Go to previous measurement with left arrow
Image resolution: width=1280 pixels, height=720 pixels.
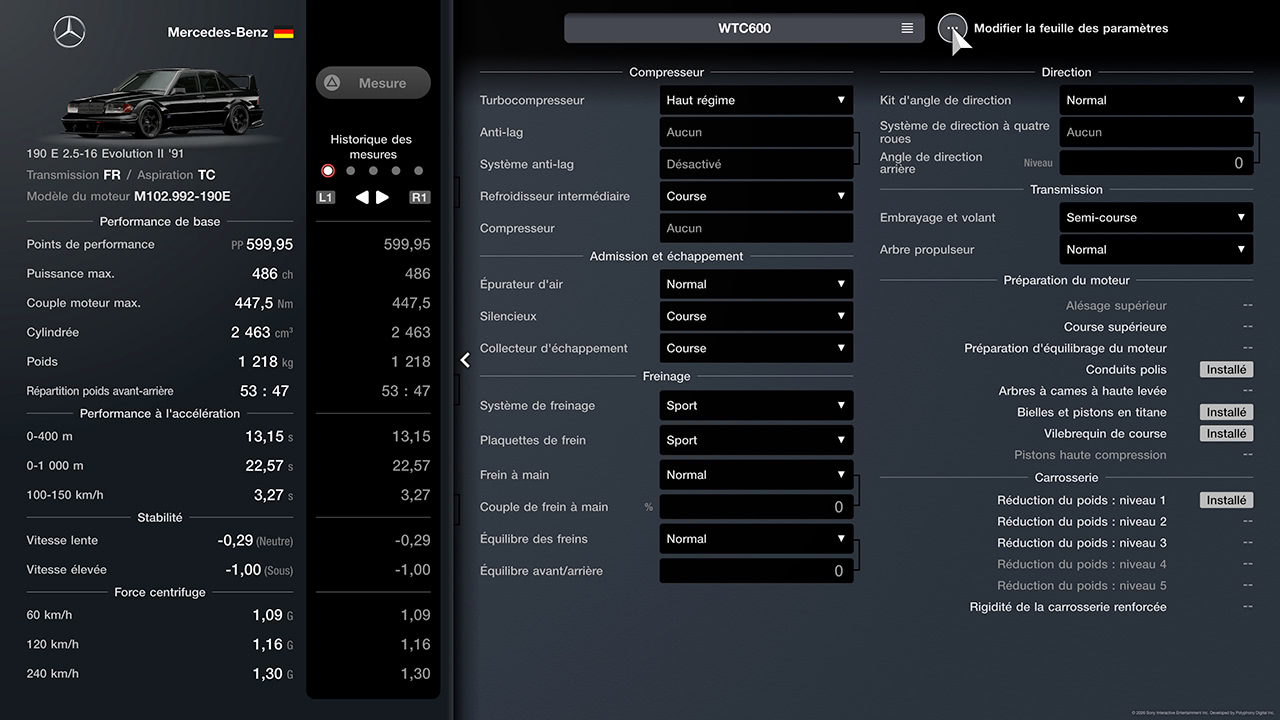362,197
